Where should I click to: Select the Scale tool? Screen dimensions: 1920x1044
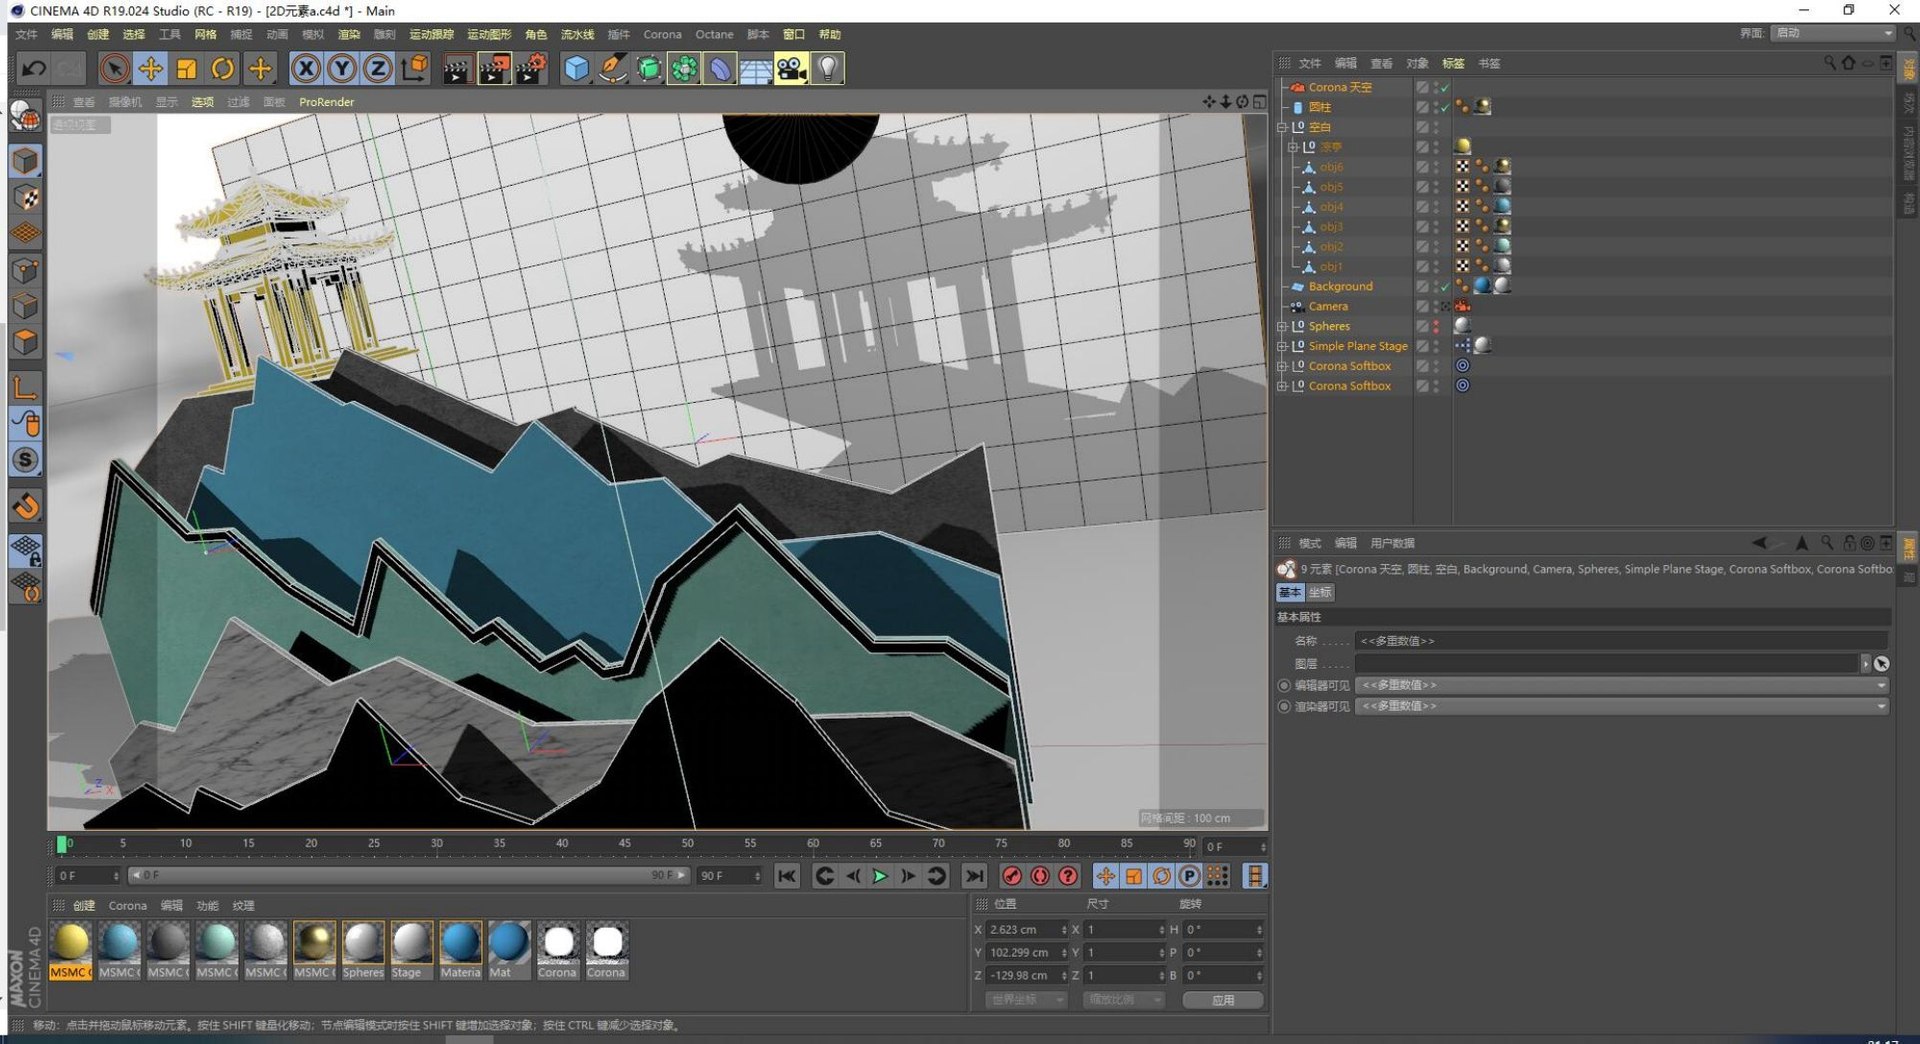pyautogui.click(x=186, y=68)
